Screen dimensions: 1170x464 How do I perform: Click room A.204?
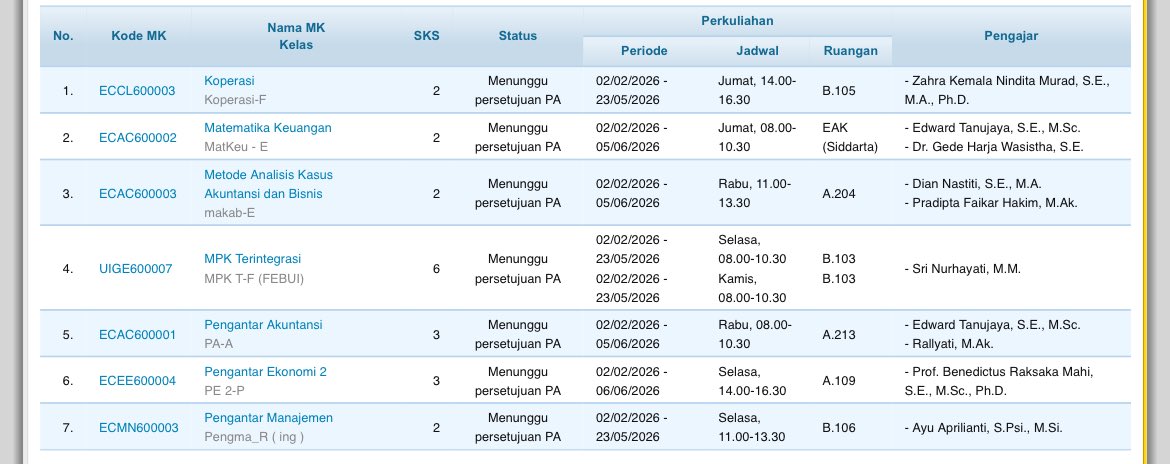839,194
